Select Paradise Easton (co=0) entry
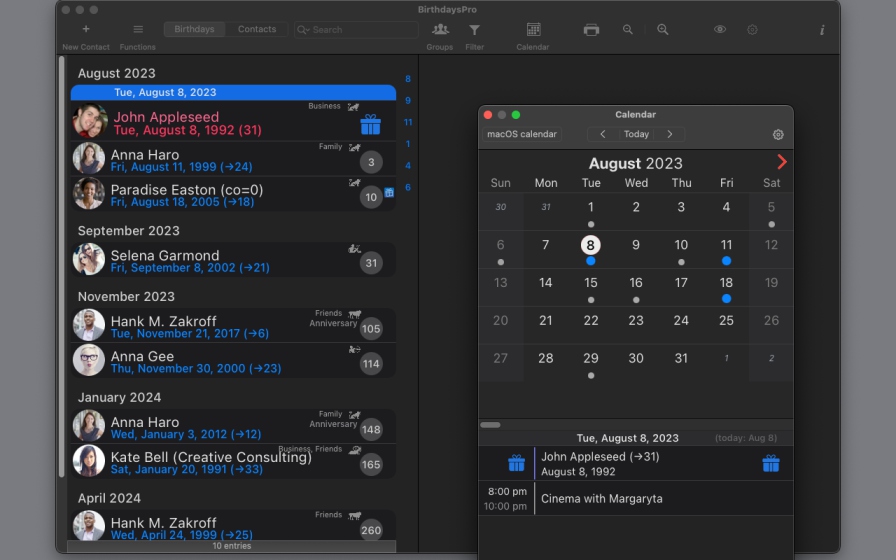 click(233, 194)
